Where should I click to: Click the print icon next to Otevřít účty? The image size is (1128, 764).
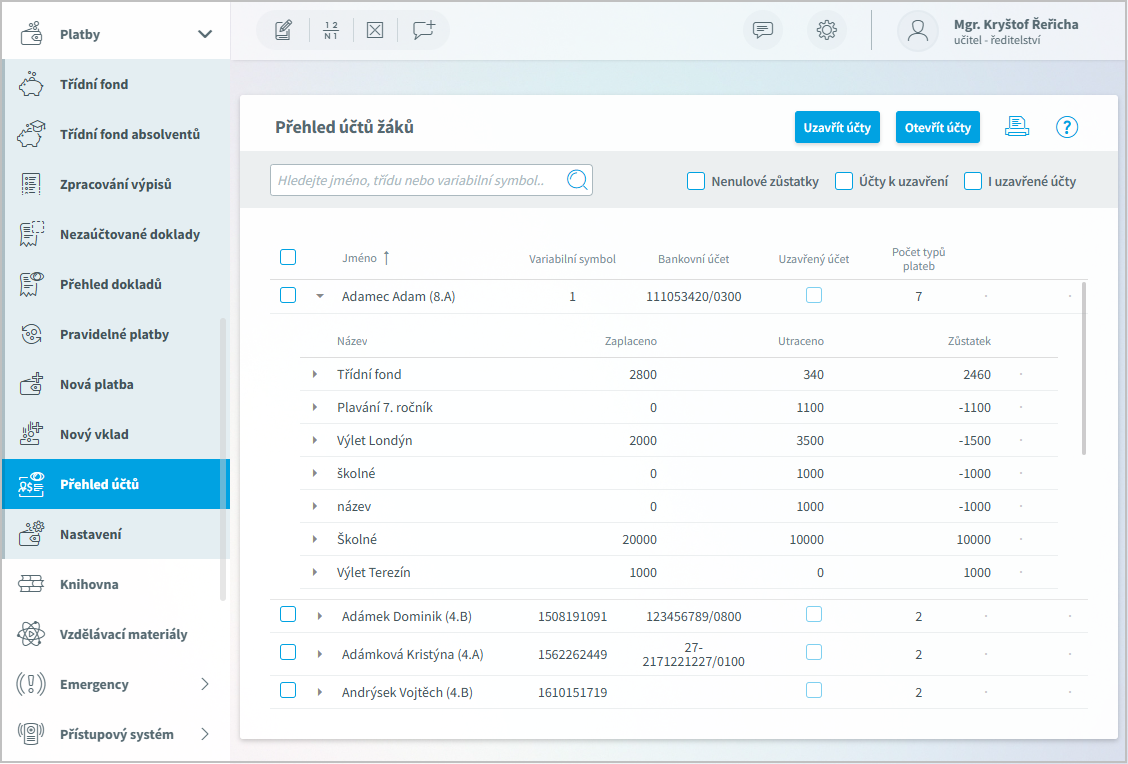[1017, 127]
